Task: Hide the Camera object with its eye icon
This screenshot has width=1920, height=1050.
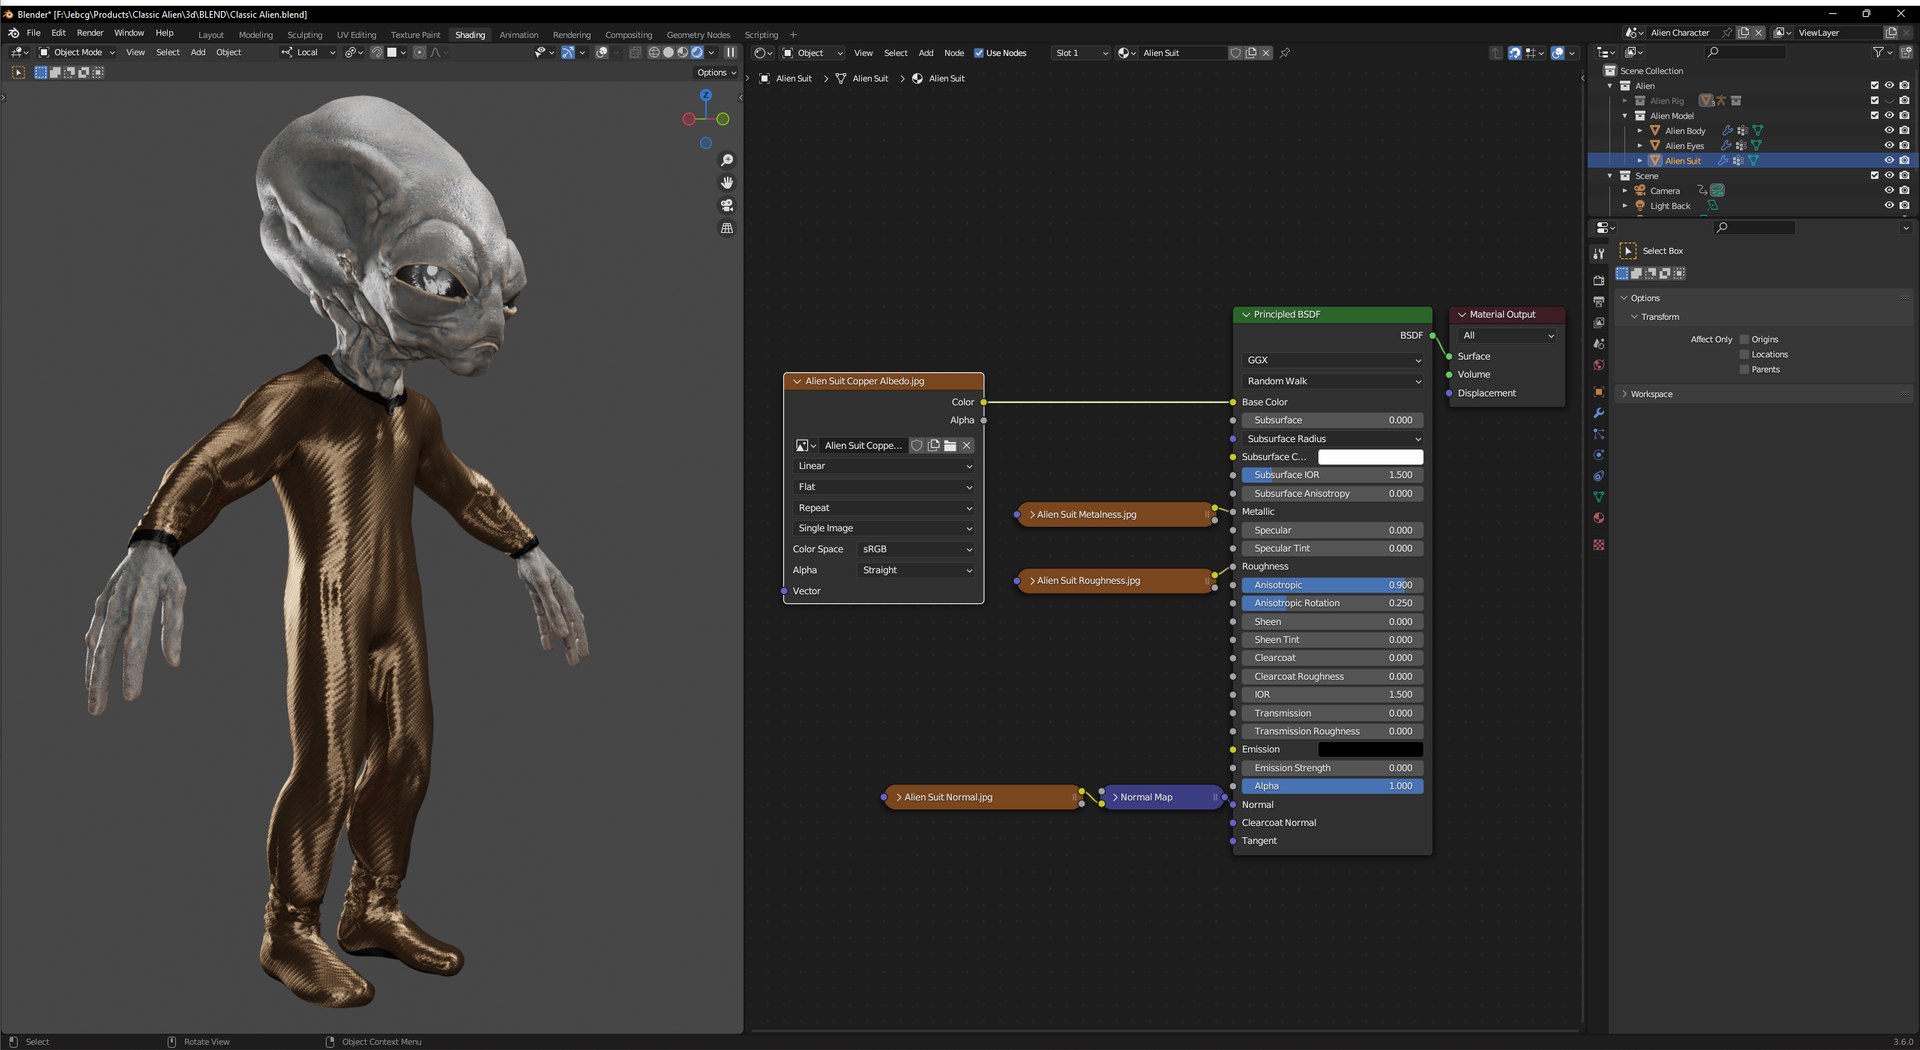Action: point(1889,191)
